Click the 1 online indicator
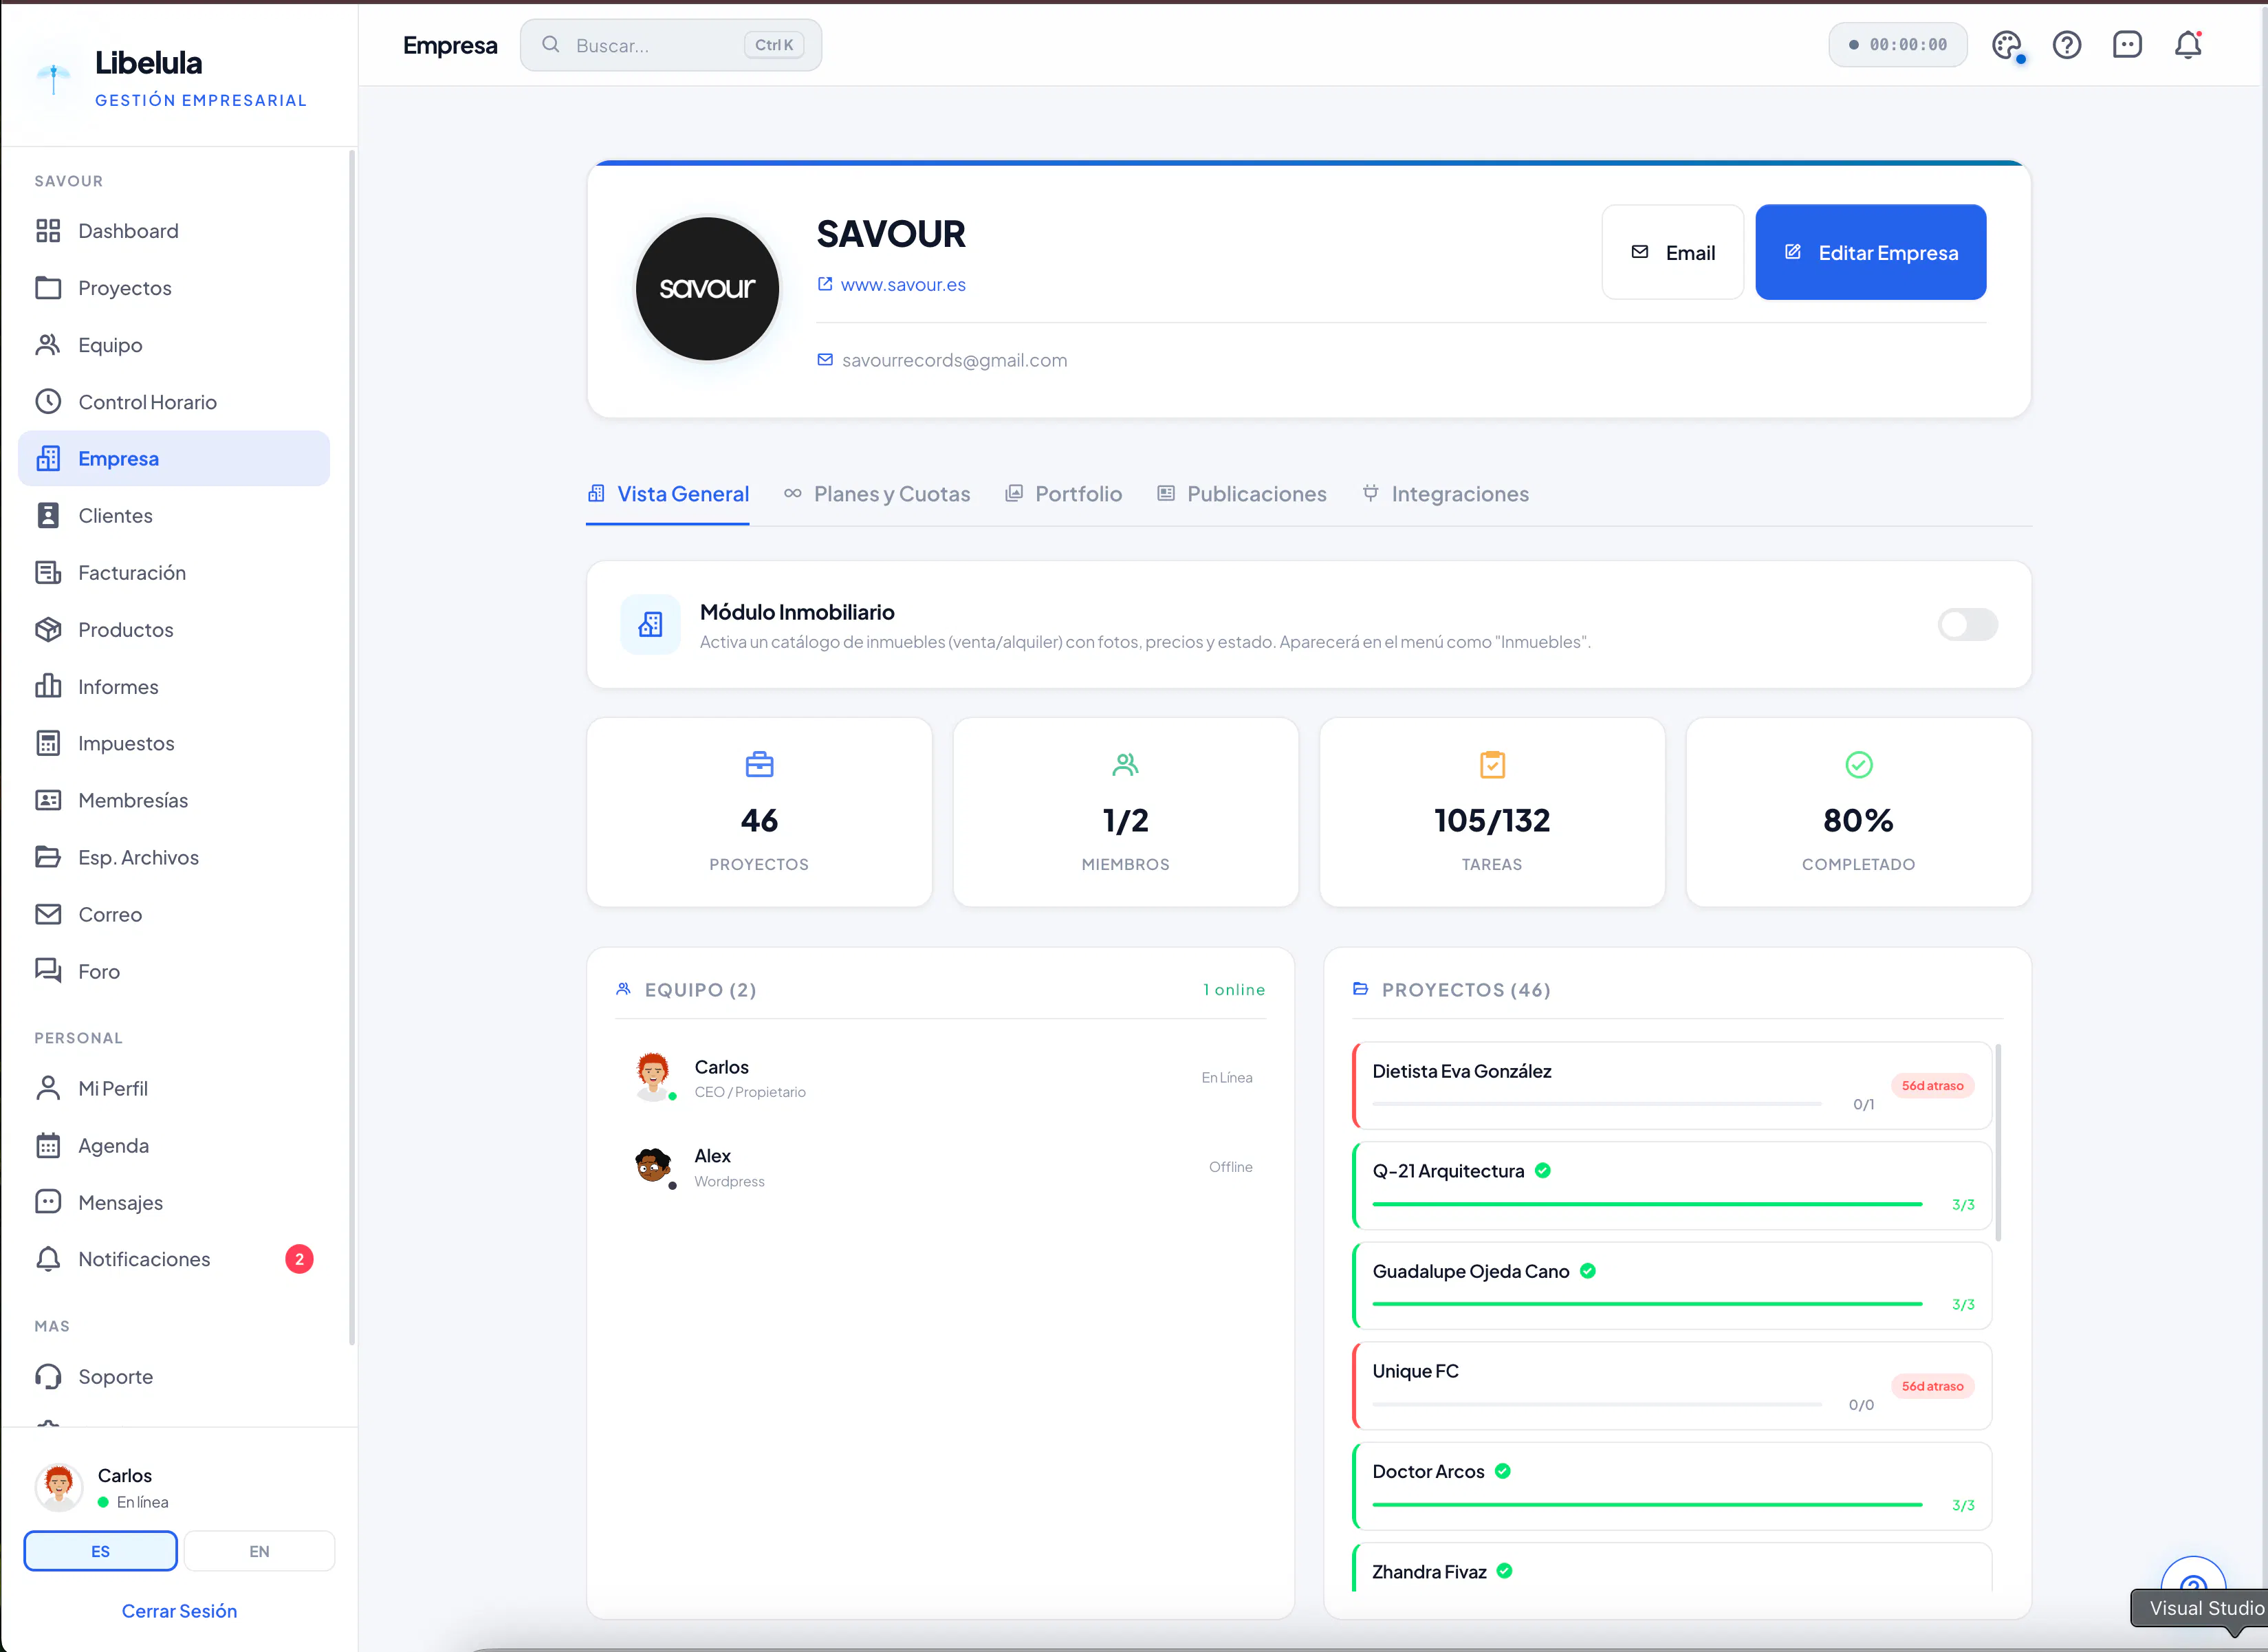This screenshot has height=1652, width=2268. pos(1234,990)
